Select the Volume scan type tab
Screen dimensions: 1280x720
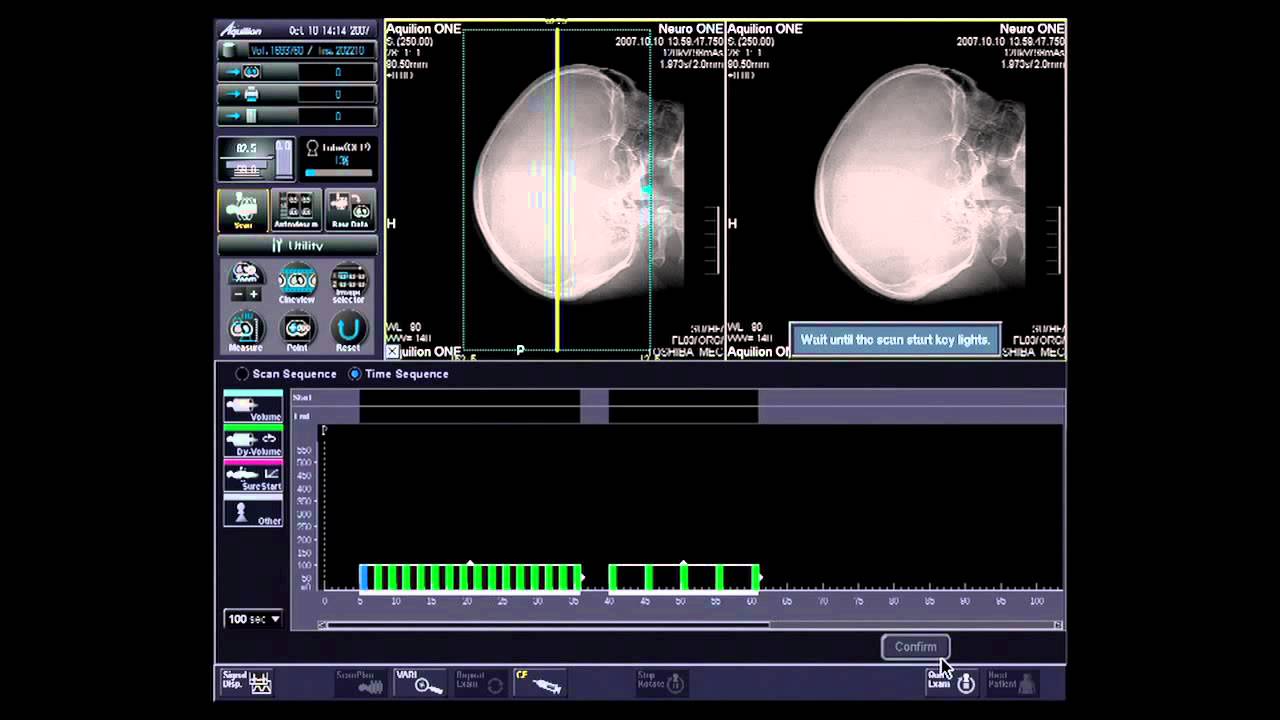tap(253, 406)
